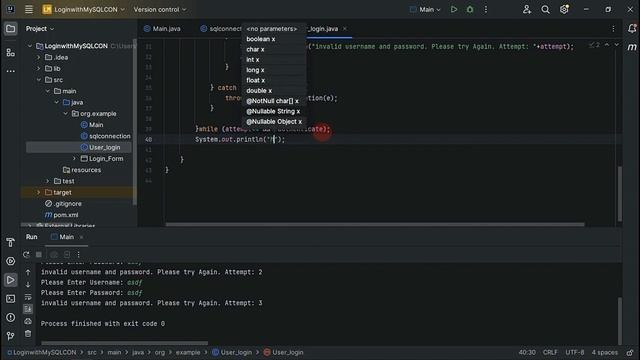This screenshot has height=360, width=640.
Task: Click UTF-8 encoding in status bar
Action: click(574, 352)
